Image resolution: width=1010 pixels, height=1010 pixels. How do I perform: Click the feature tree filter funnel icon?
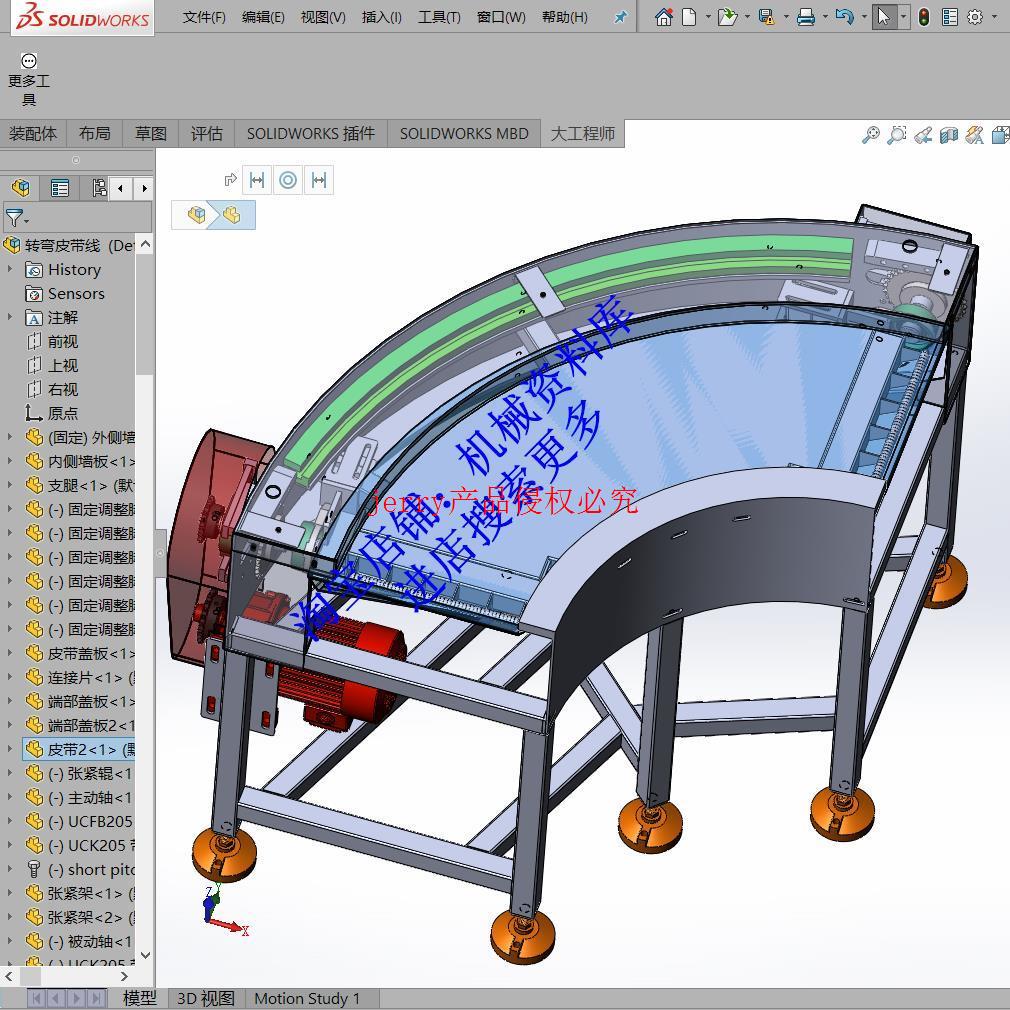[14, 217]
